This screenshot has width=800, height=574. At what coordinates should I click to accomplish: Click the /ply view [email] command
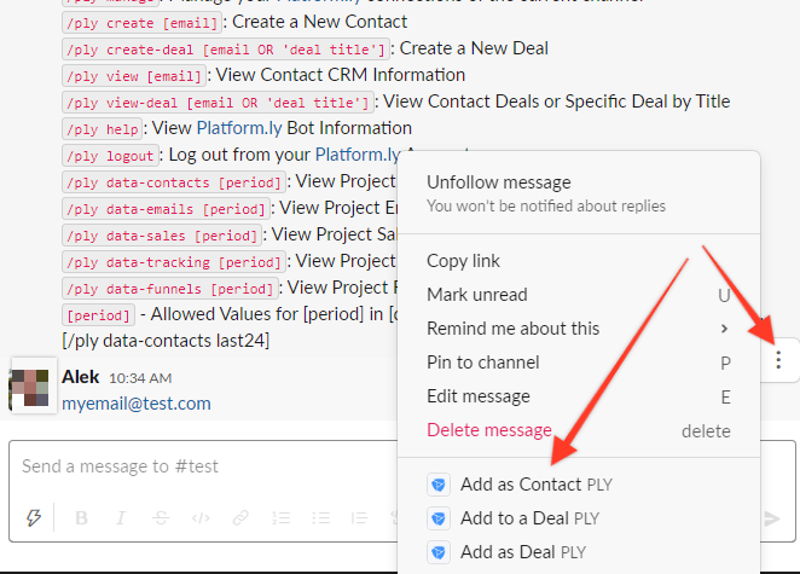tap(134, 76)
